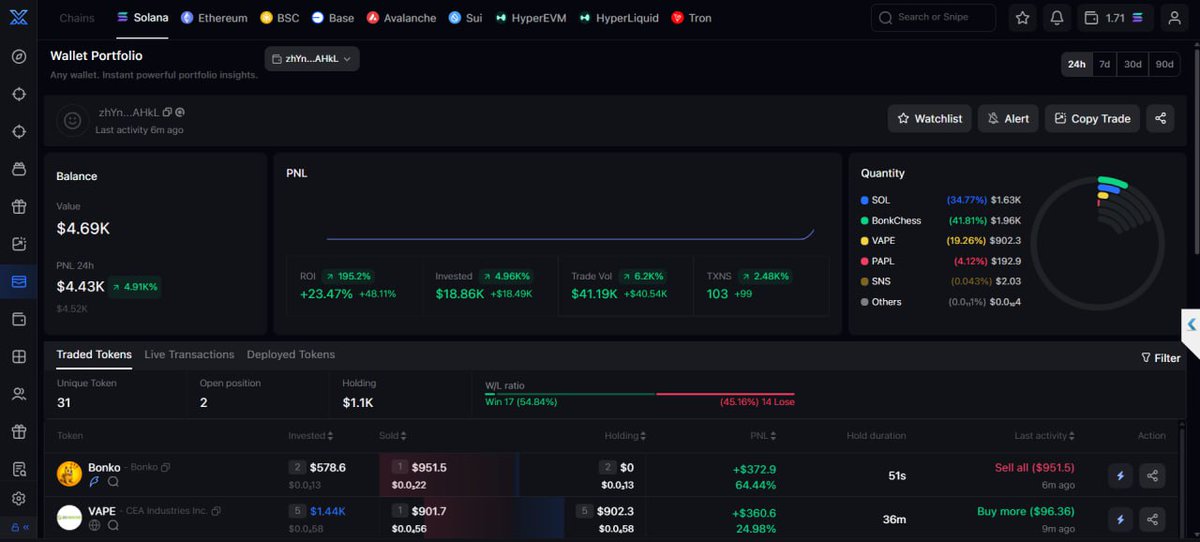
Task: Open user profile icon in top bar
Action: coord(1175,18)
